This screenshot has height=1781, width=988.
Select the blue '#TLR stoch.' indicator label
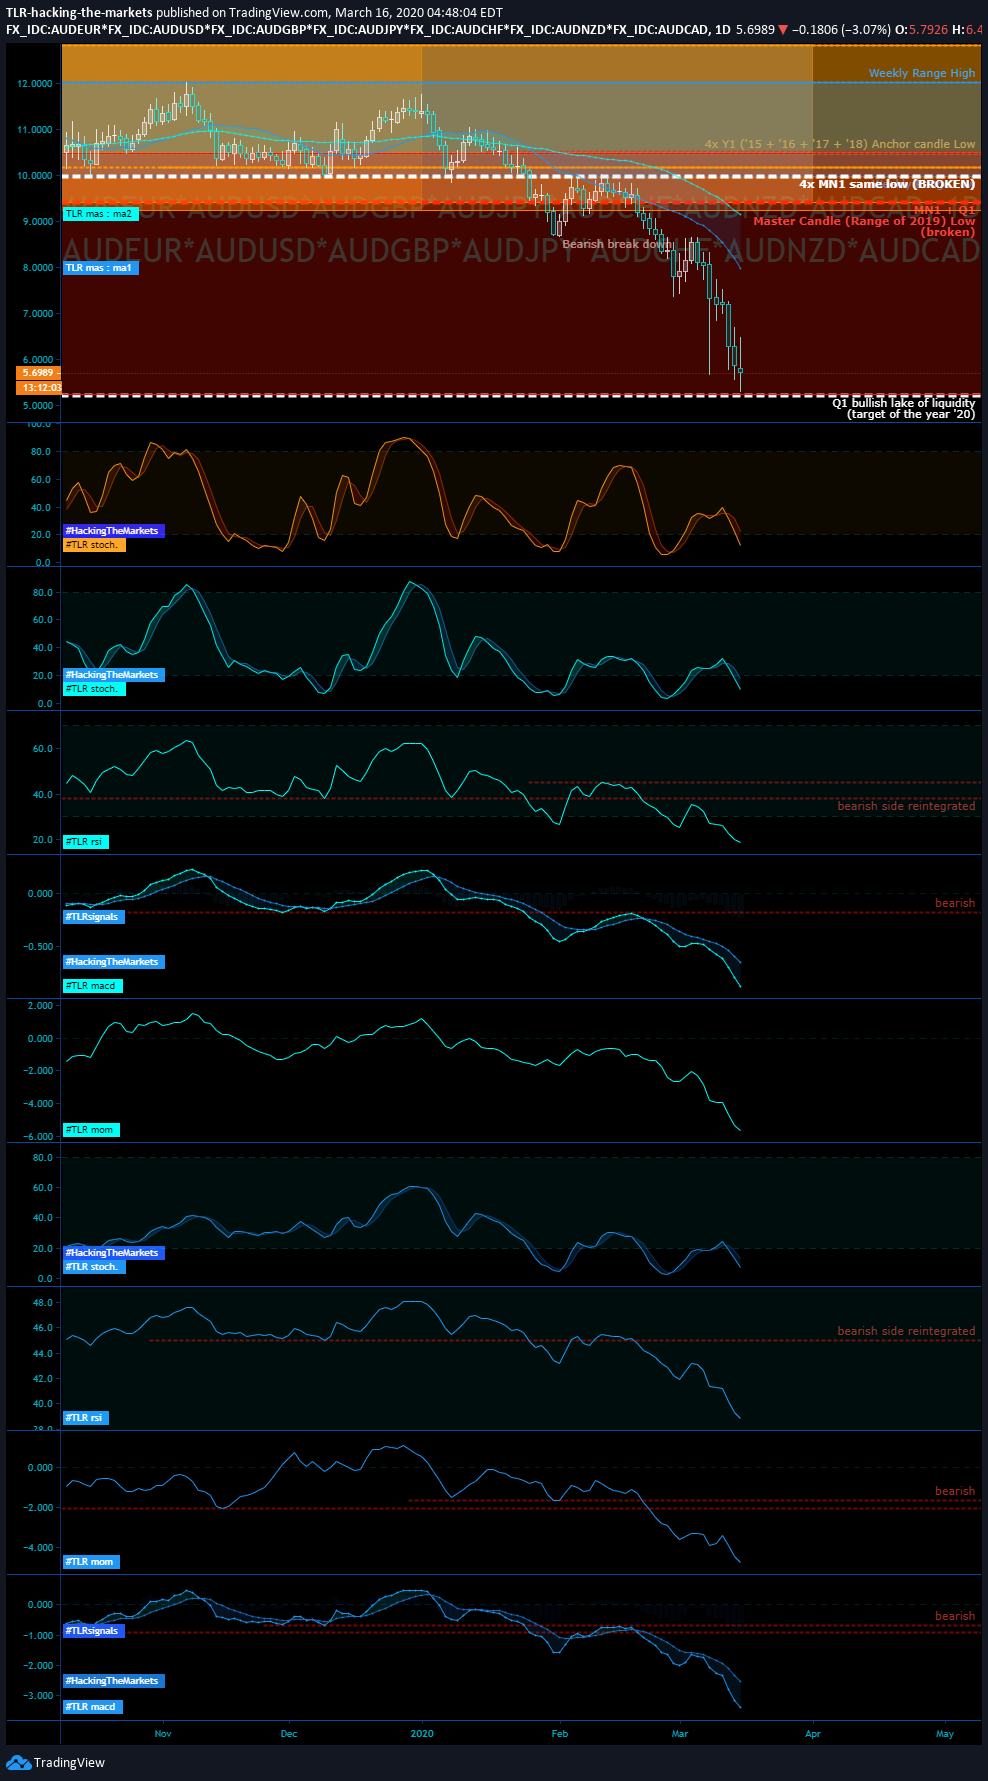pos(94,1267)
